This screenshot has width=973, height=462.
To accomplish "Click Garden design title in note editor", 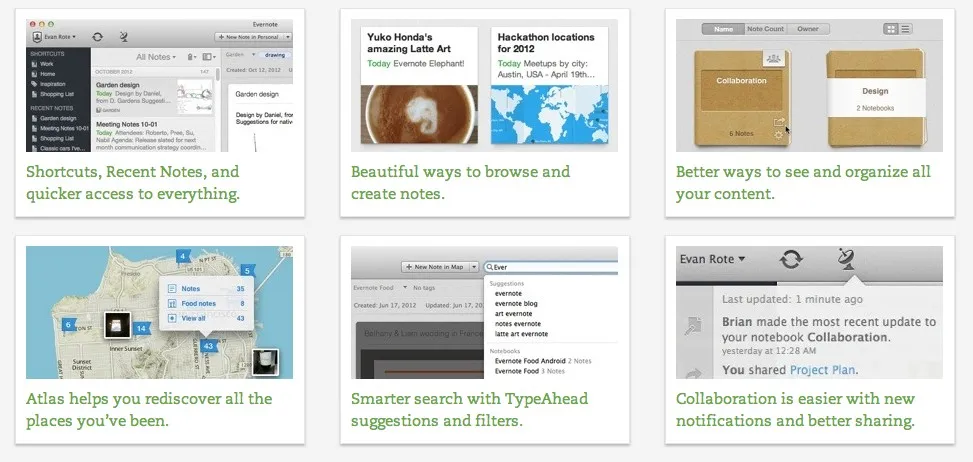I will (x=257, y=94).
